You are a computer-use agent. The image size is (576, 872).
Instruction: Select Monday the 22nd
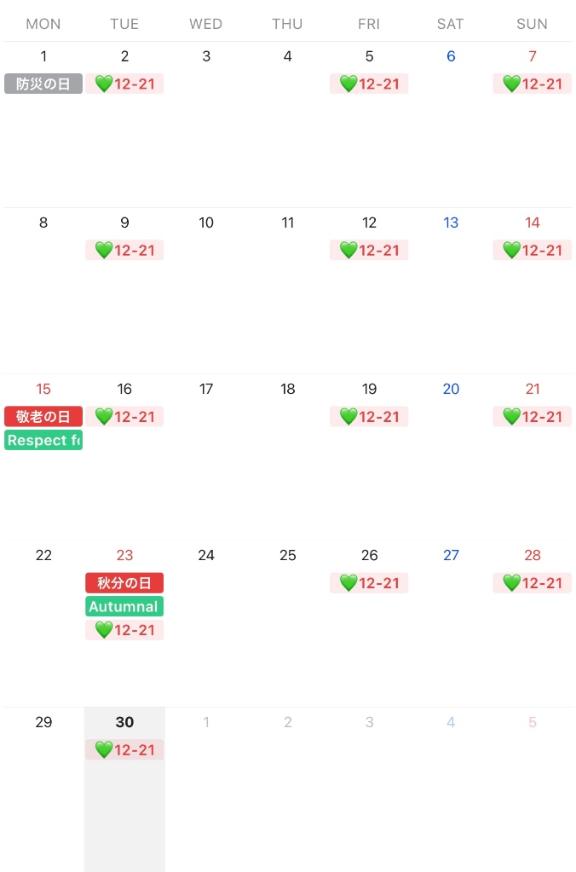[x=43, y=555]
